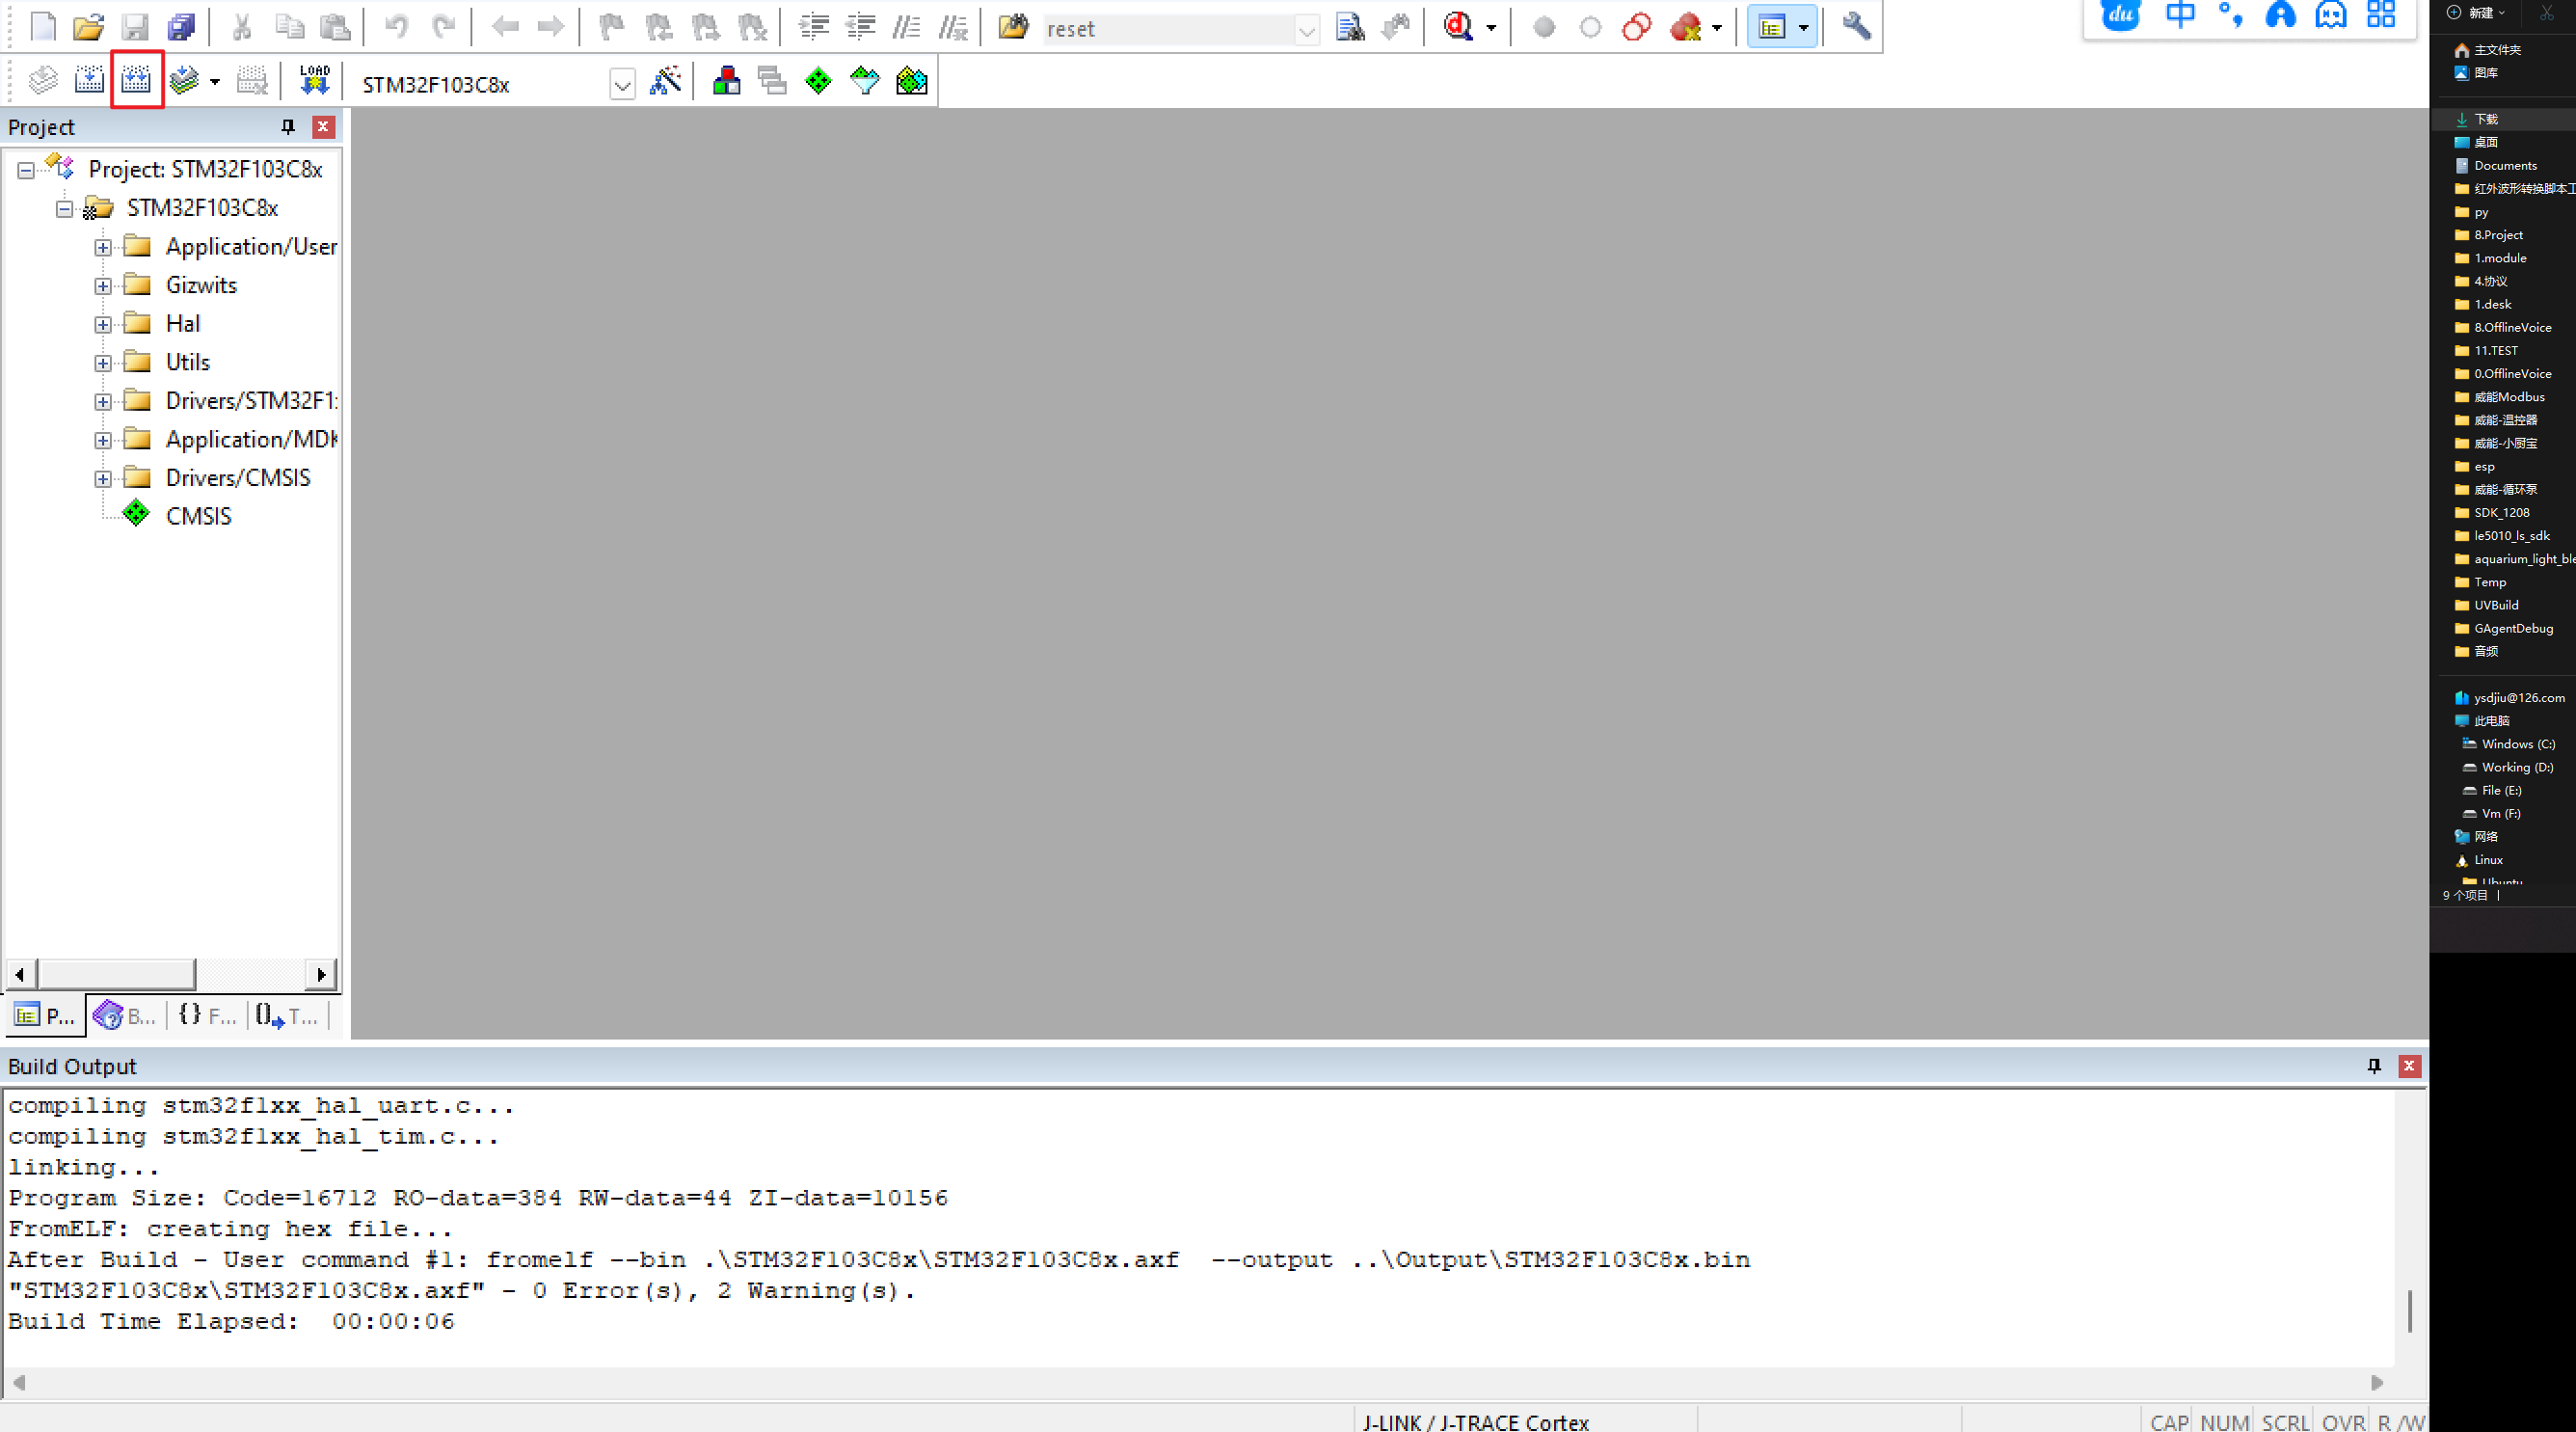Toggle the Insert/Remove Breakpoint red circle
The height and width of the screenshot is (1432, 2576).
click(1544, 27)
